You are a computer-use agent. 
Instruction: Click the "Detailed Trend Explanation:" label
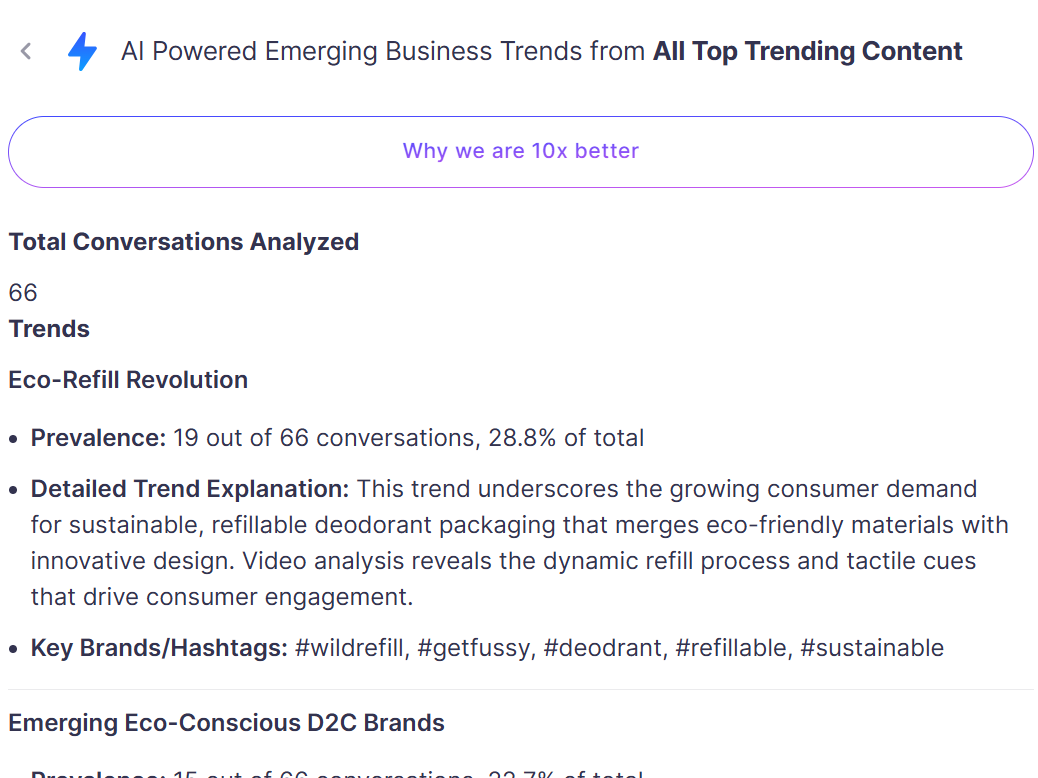click(x=190, y=489)
